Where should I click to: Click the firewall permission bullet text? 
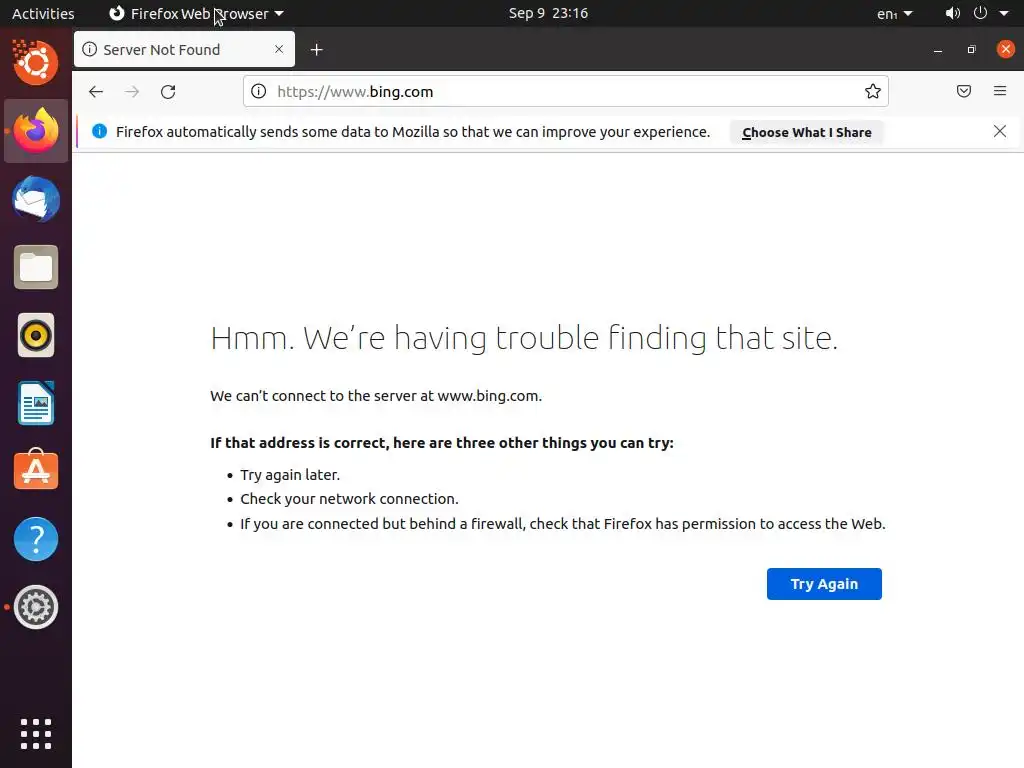point(563,524)
